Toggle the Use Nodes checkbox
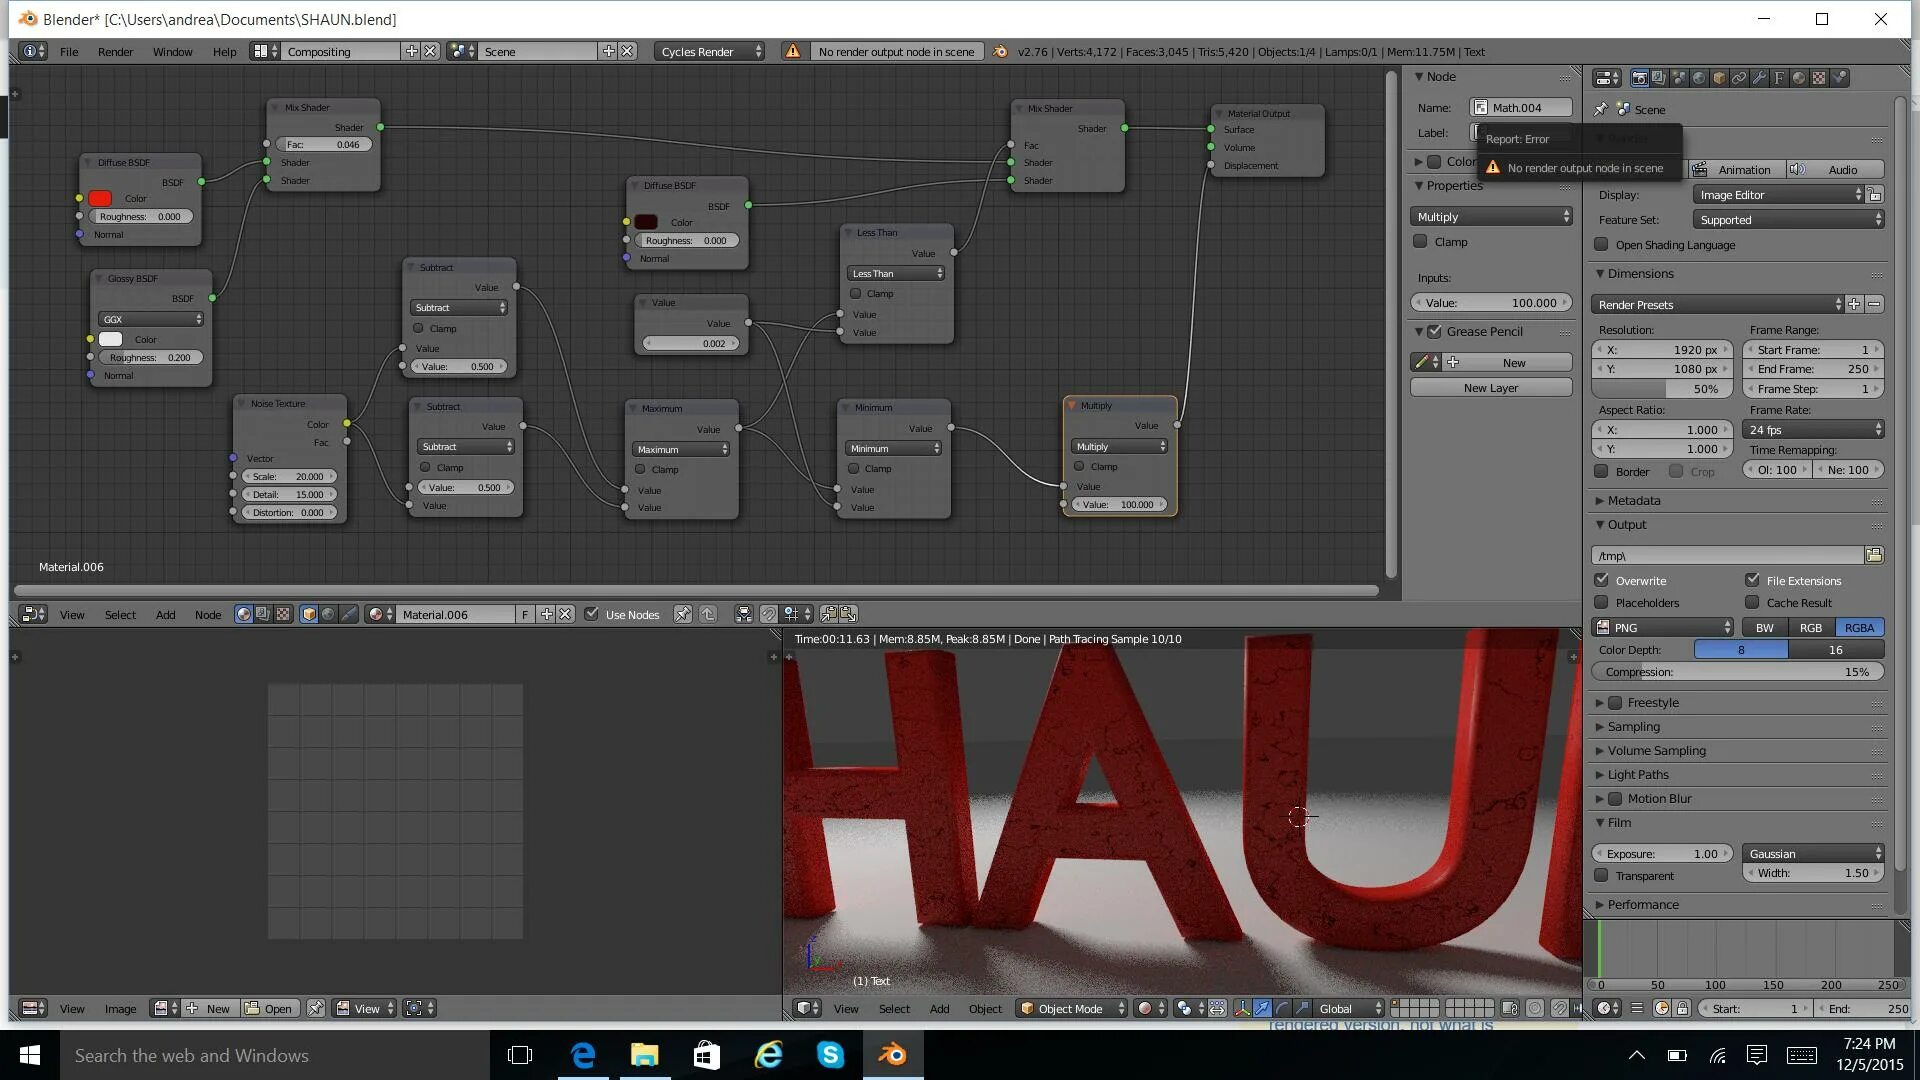The image size is (1920, 1080). (x=592, y=614)
